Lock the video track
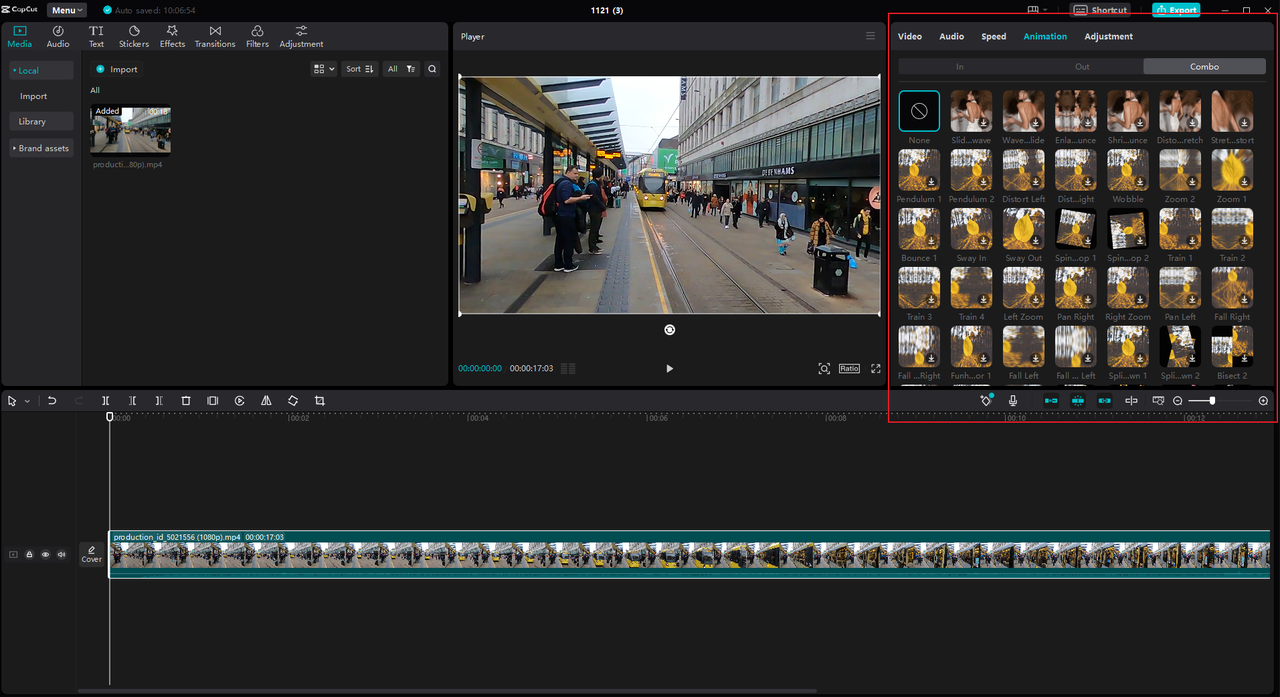1280x697 pixels. [x=29, y=554]
